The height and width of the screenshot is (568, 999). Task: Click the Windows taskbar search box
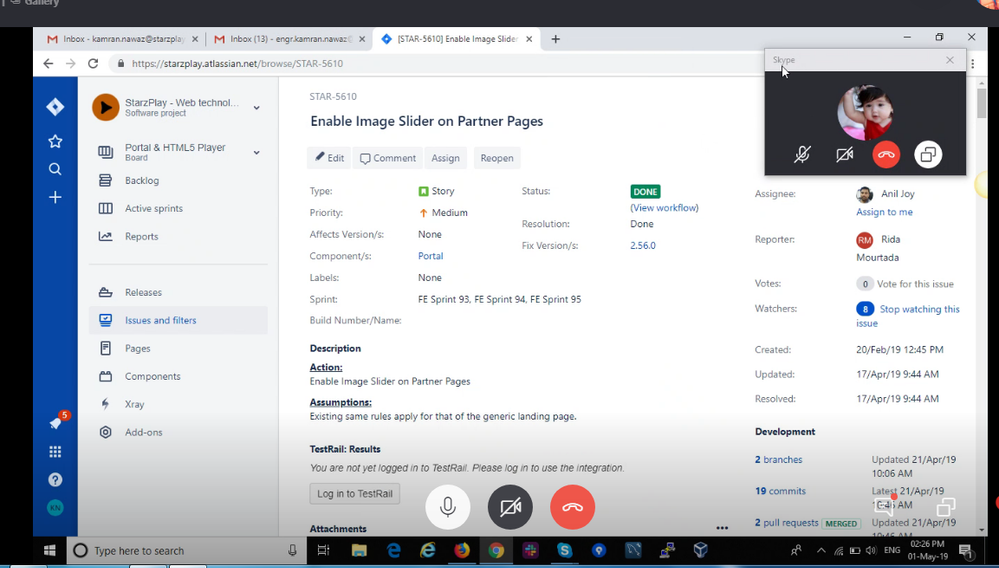185,550
